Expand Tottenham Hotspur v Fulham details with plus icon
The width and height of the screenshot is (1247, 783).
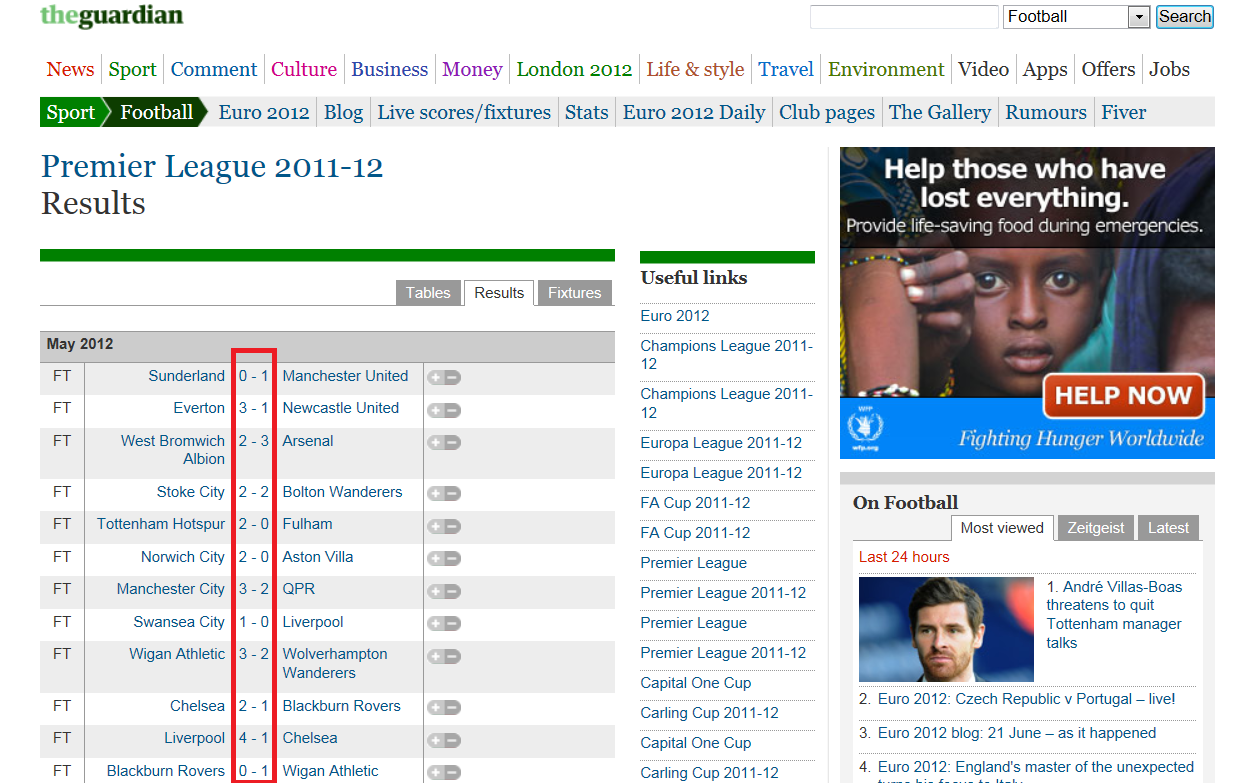(435, 526)
